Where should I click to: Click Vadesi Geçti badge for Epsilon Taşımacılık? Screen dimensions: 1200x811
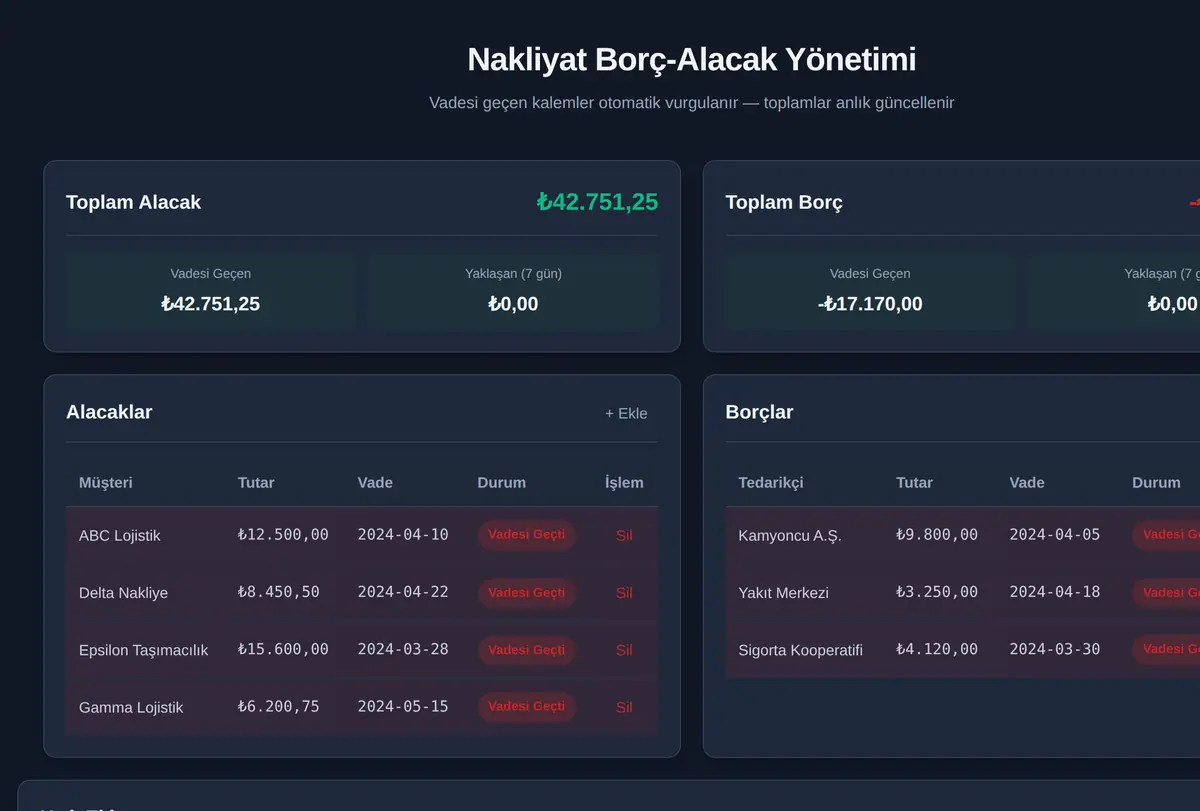[527, 649]
